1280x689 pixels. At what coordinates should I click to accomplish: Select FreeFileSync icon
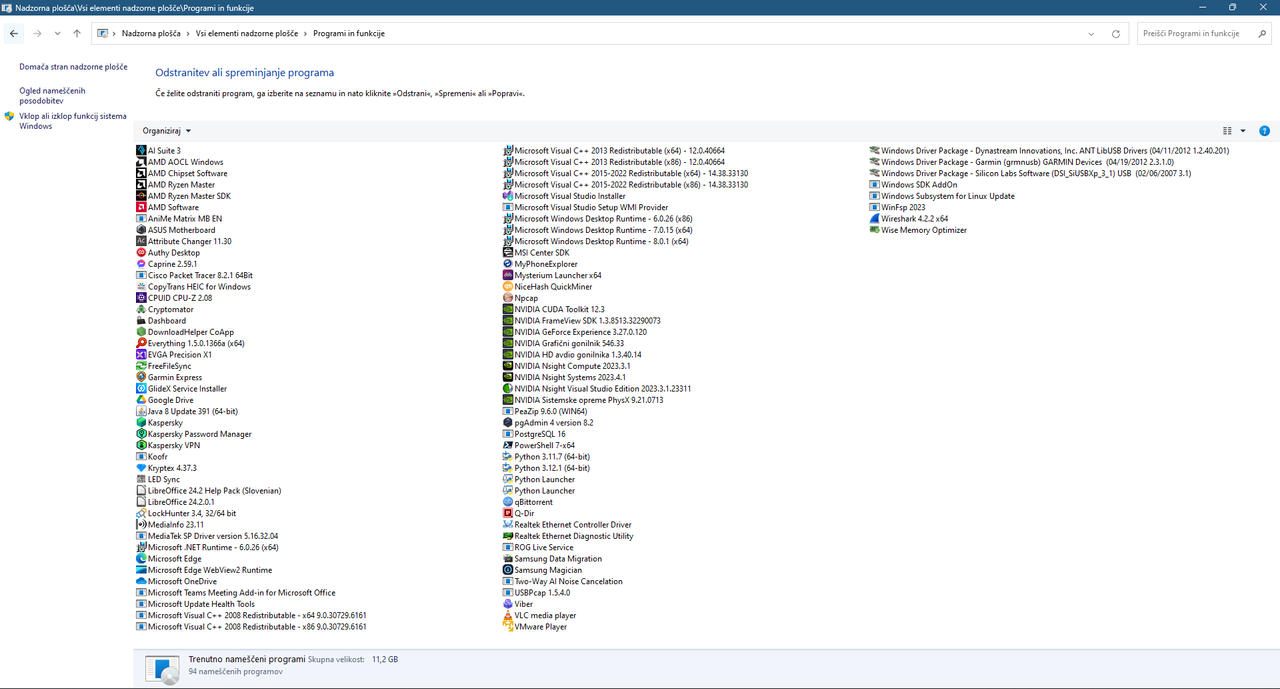140,366
